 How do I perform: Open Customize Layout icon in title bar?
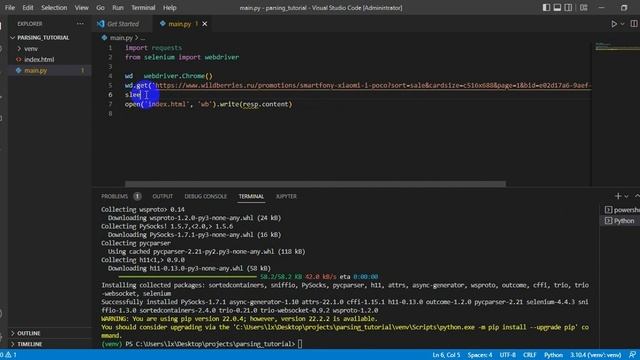[x=584, y=8]
